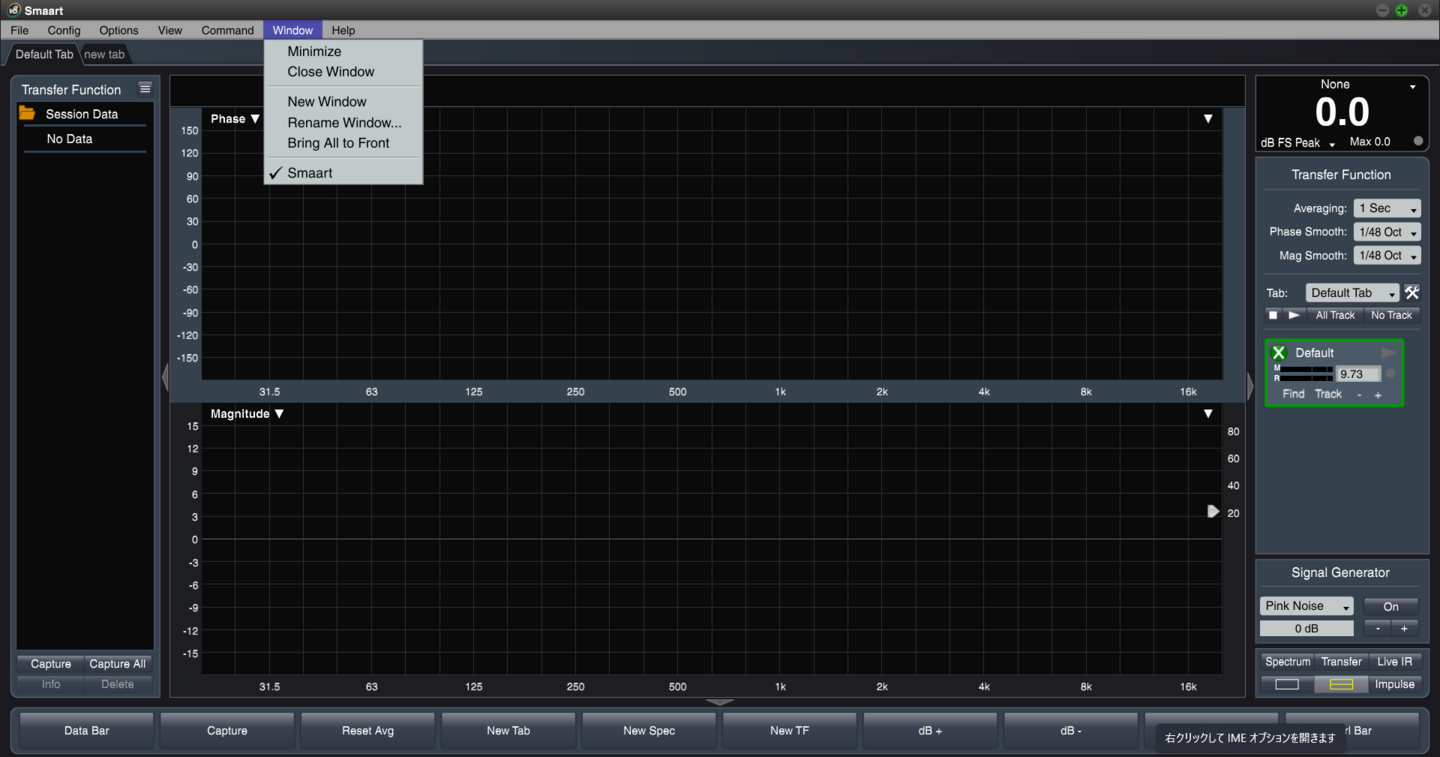Open the Phase Smooth dropdown
This screenshot has width=1440, height=757.
point(1386,231)
